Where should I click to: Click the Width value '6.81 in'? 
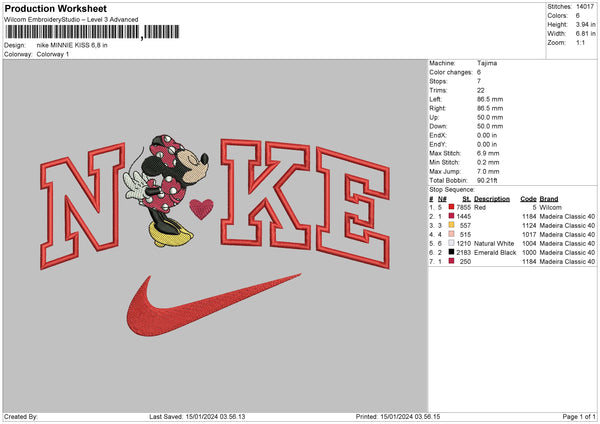(x=585, y=34)
